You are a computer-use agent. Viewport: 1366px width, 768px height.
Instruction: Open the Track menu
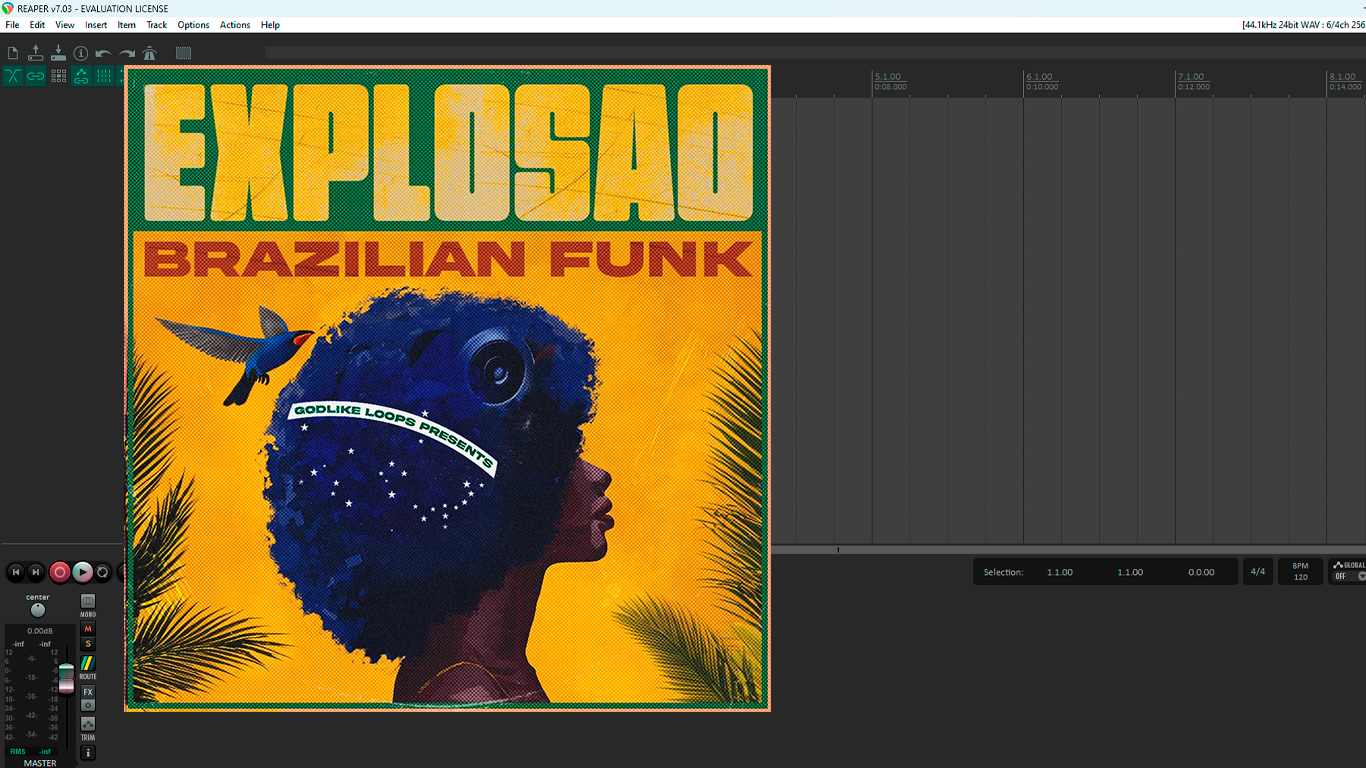tap(157, 25)
